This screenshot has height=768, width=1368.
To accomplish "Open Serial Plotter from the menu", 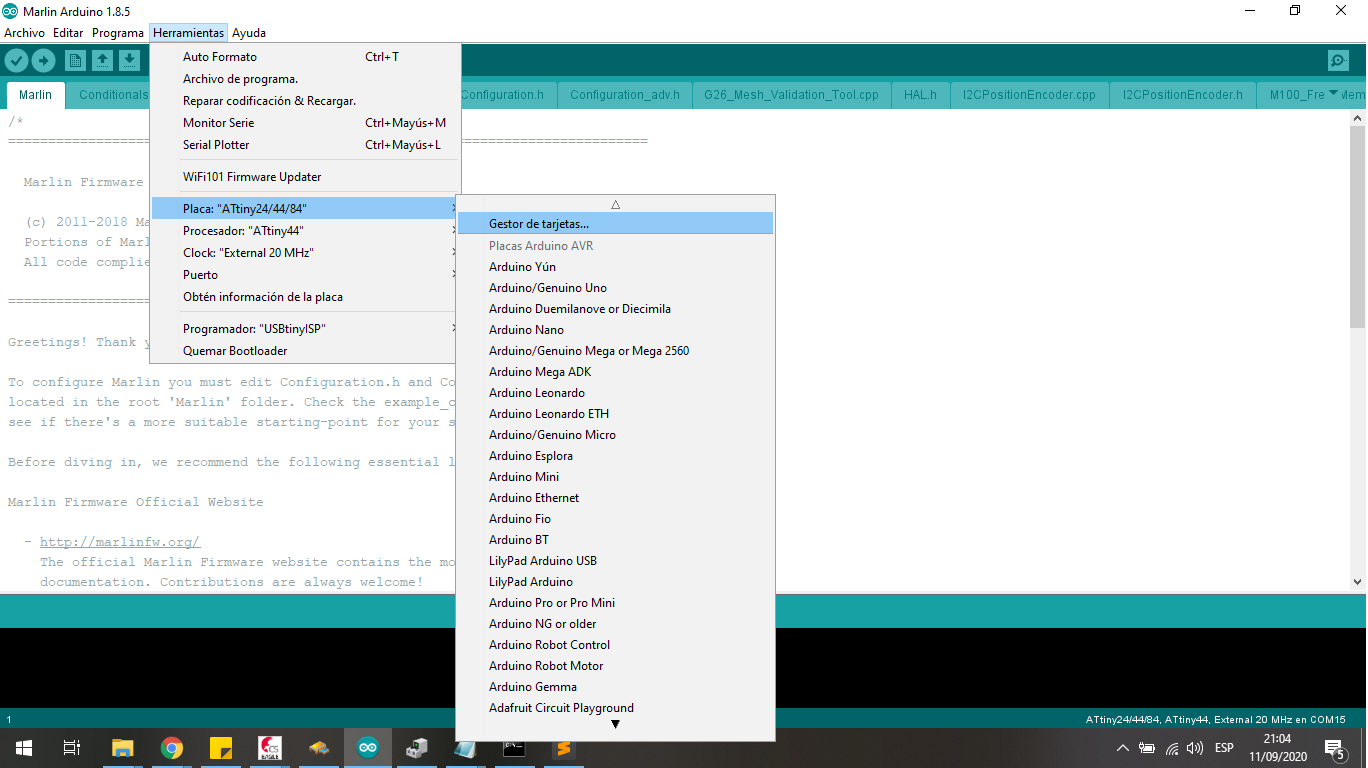I will click(305, 145).
